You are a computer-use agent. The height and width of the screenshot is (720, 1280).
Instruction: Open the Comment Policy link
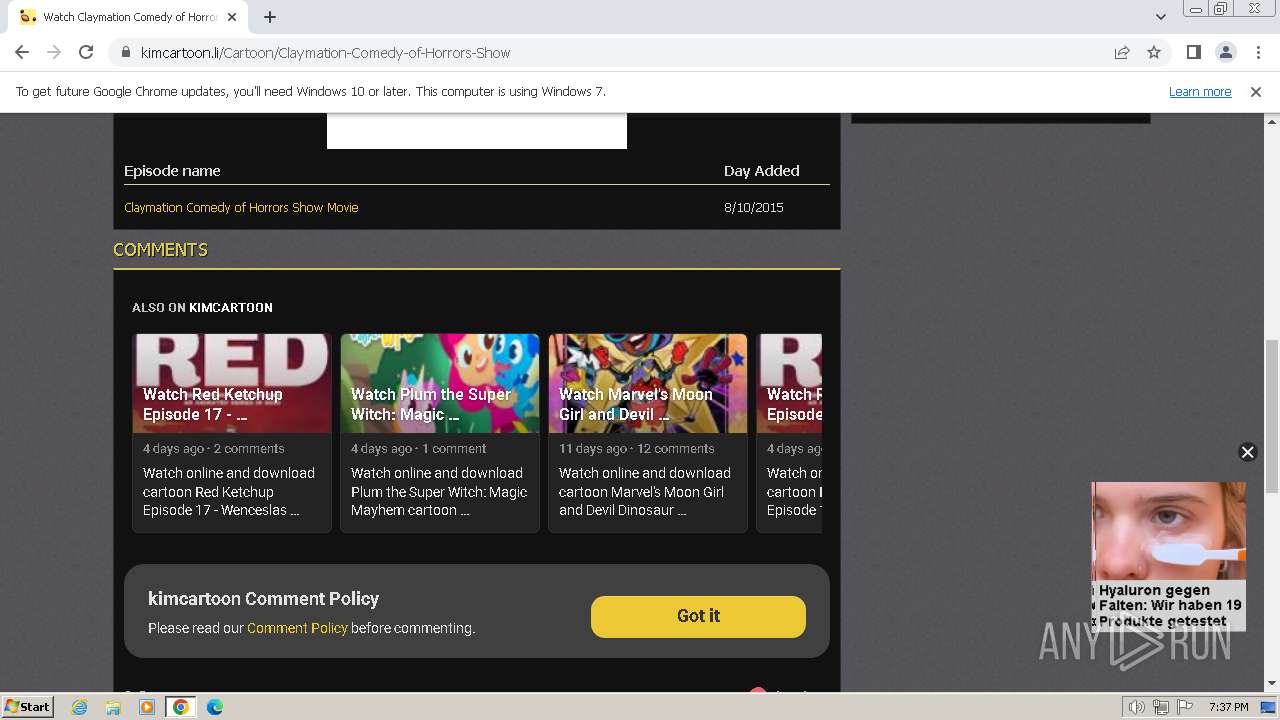point(297,628)
